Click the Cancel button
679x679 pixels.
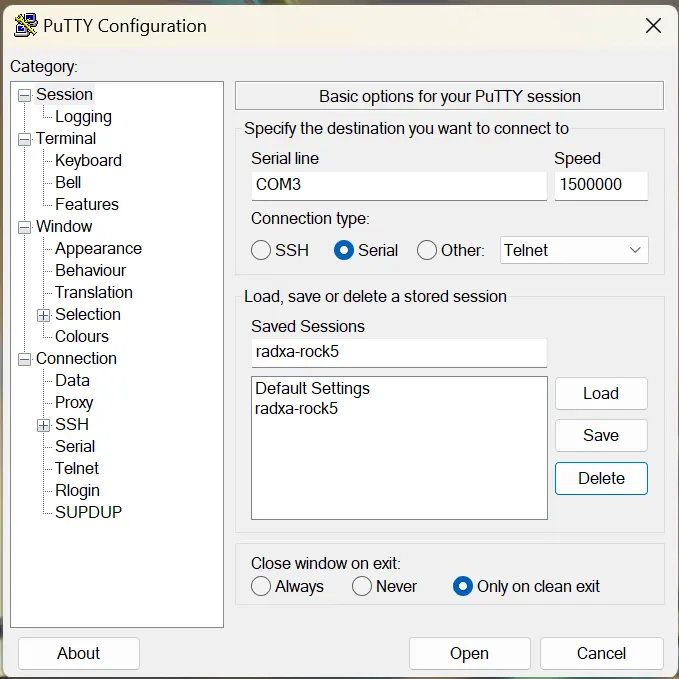[601, 653]
